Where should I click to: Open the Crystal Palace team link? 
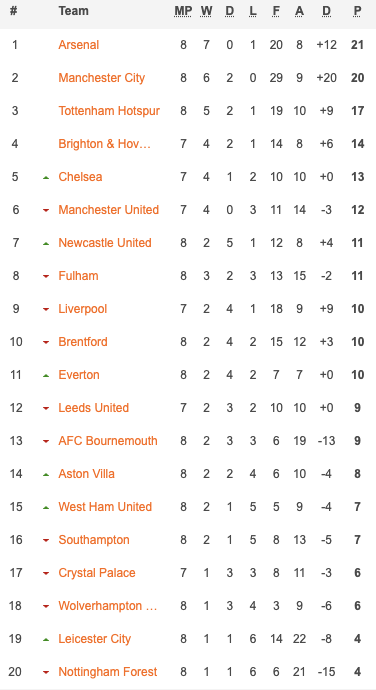pyautogui.click(x=97, y=573)
